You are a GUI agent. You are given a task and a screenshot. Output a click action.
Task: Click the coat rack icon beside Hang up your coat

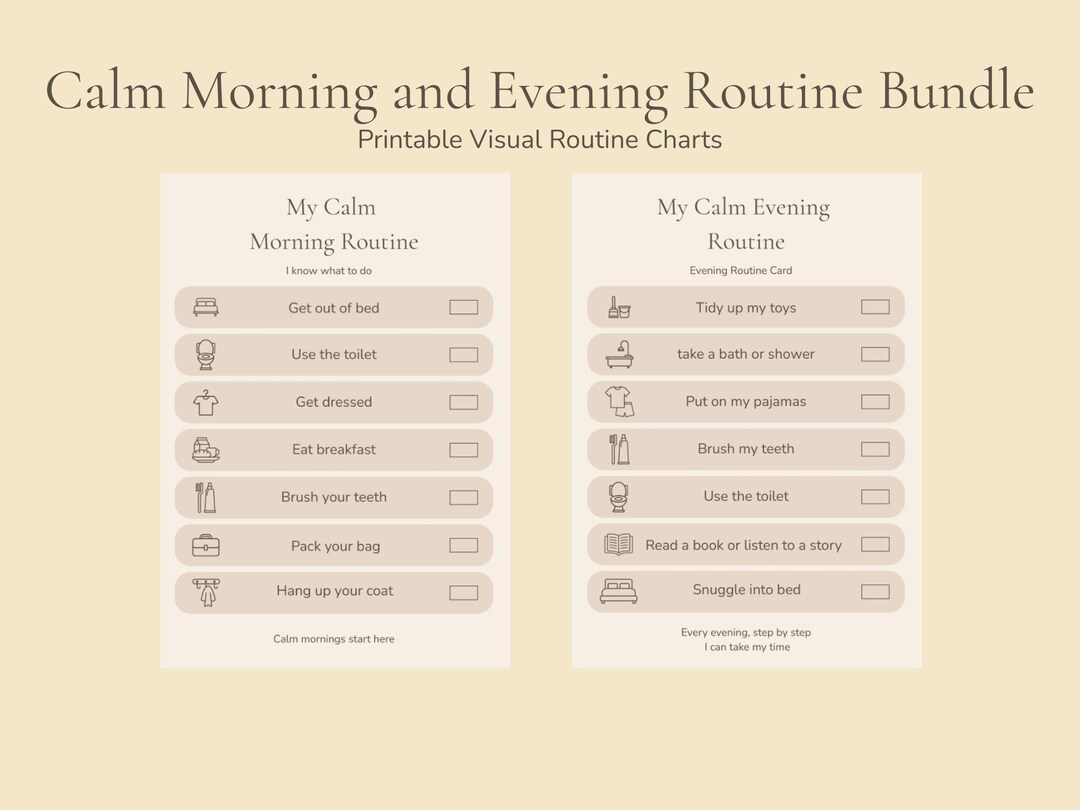point(206,592)
